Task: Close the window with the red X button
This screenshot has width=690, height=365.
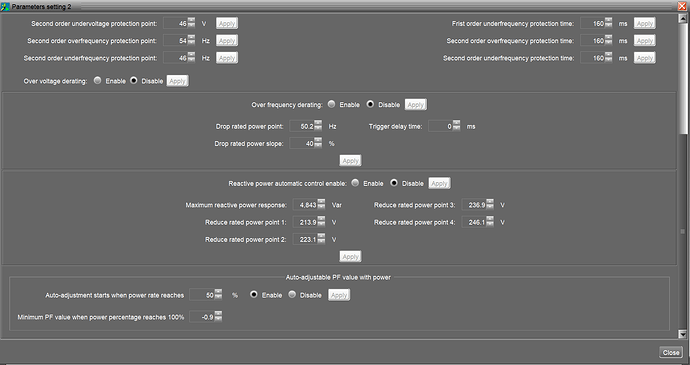Action: point(682,6)
